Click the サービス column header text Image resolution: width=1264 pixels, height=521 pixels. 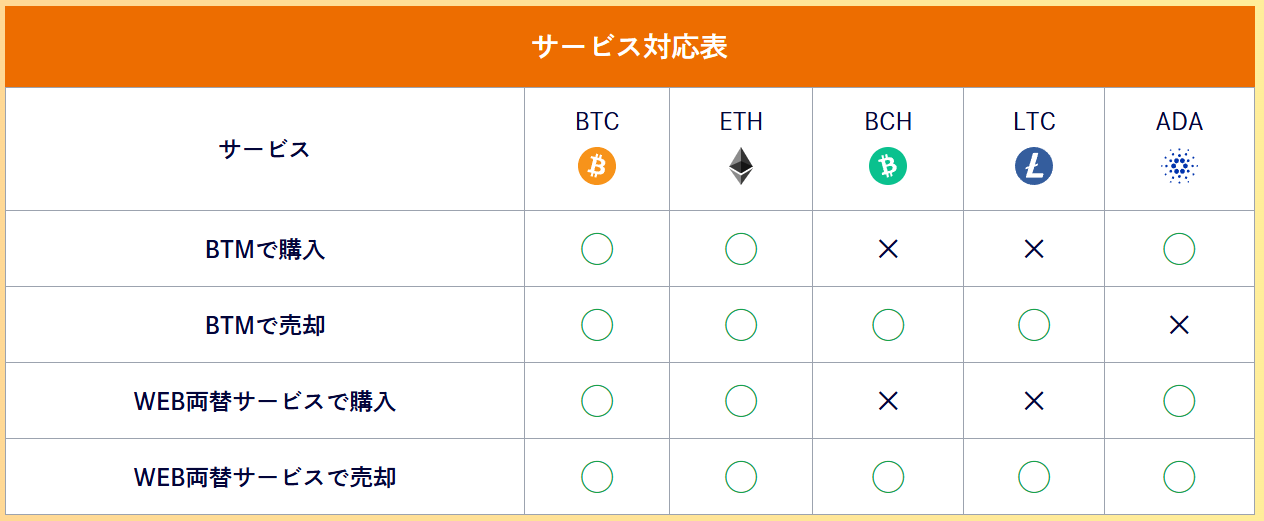[265, 150]
